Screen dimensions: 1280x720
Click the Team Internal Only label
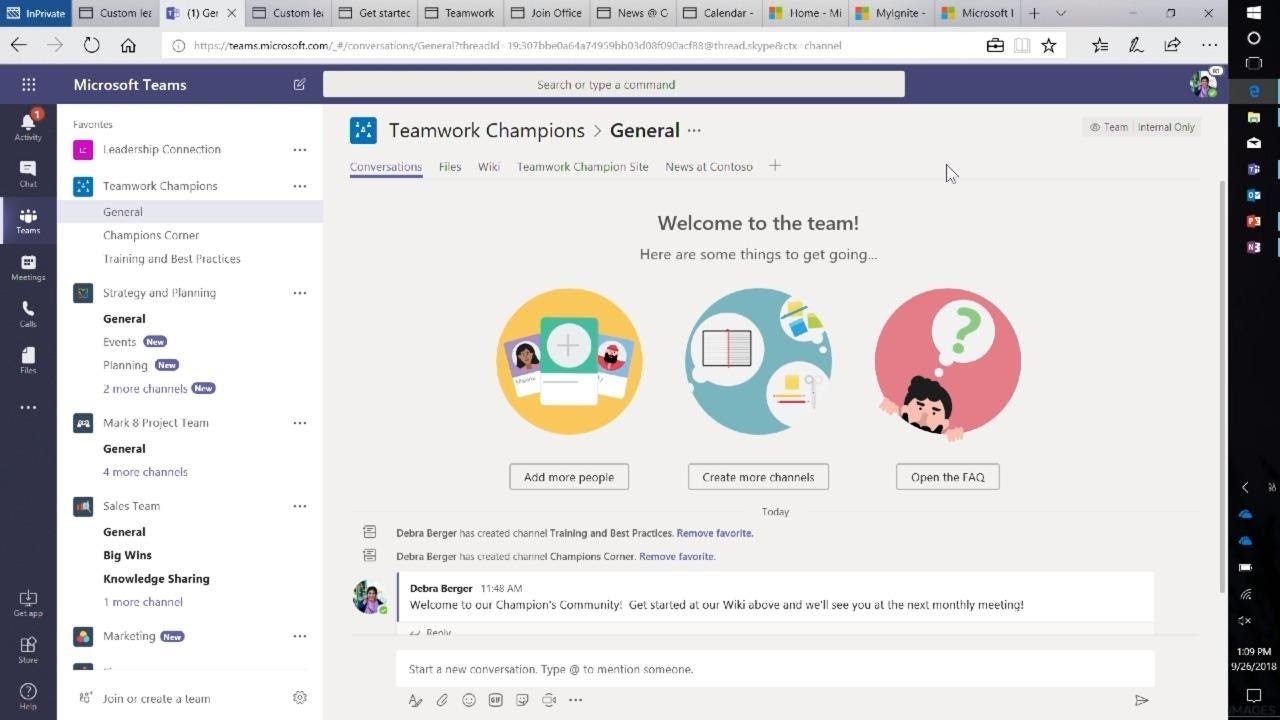[x=1142, y=127]
